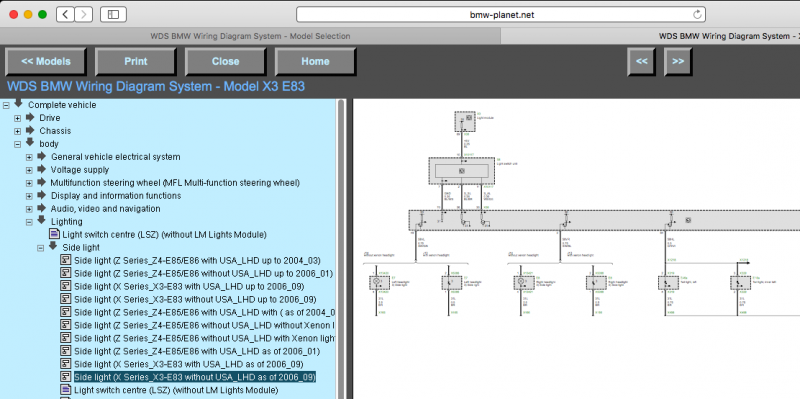Click diagram icon for X3-E83 with USA_LHD up to 2006_09
The width and height of the screenshot is (800, 399).
coord(65,286)
